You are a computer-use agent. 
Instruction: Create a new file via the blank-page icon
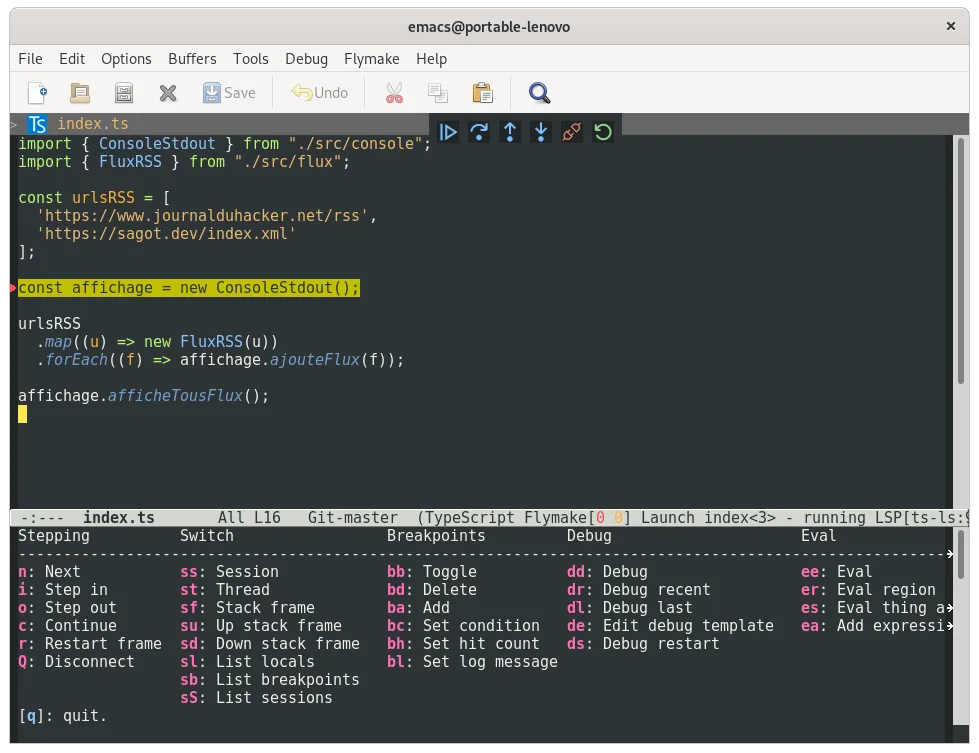click(x=37, y=92)
